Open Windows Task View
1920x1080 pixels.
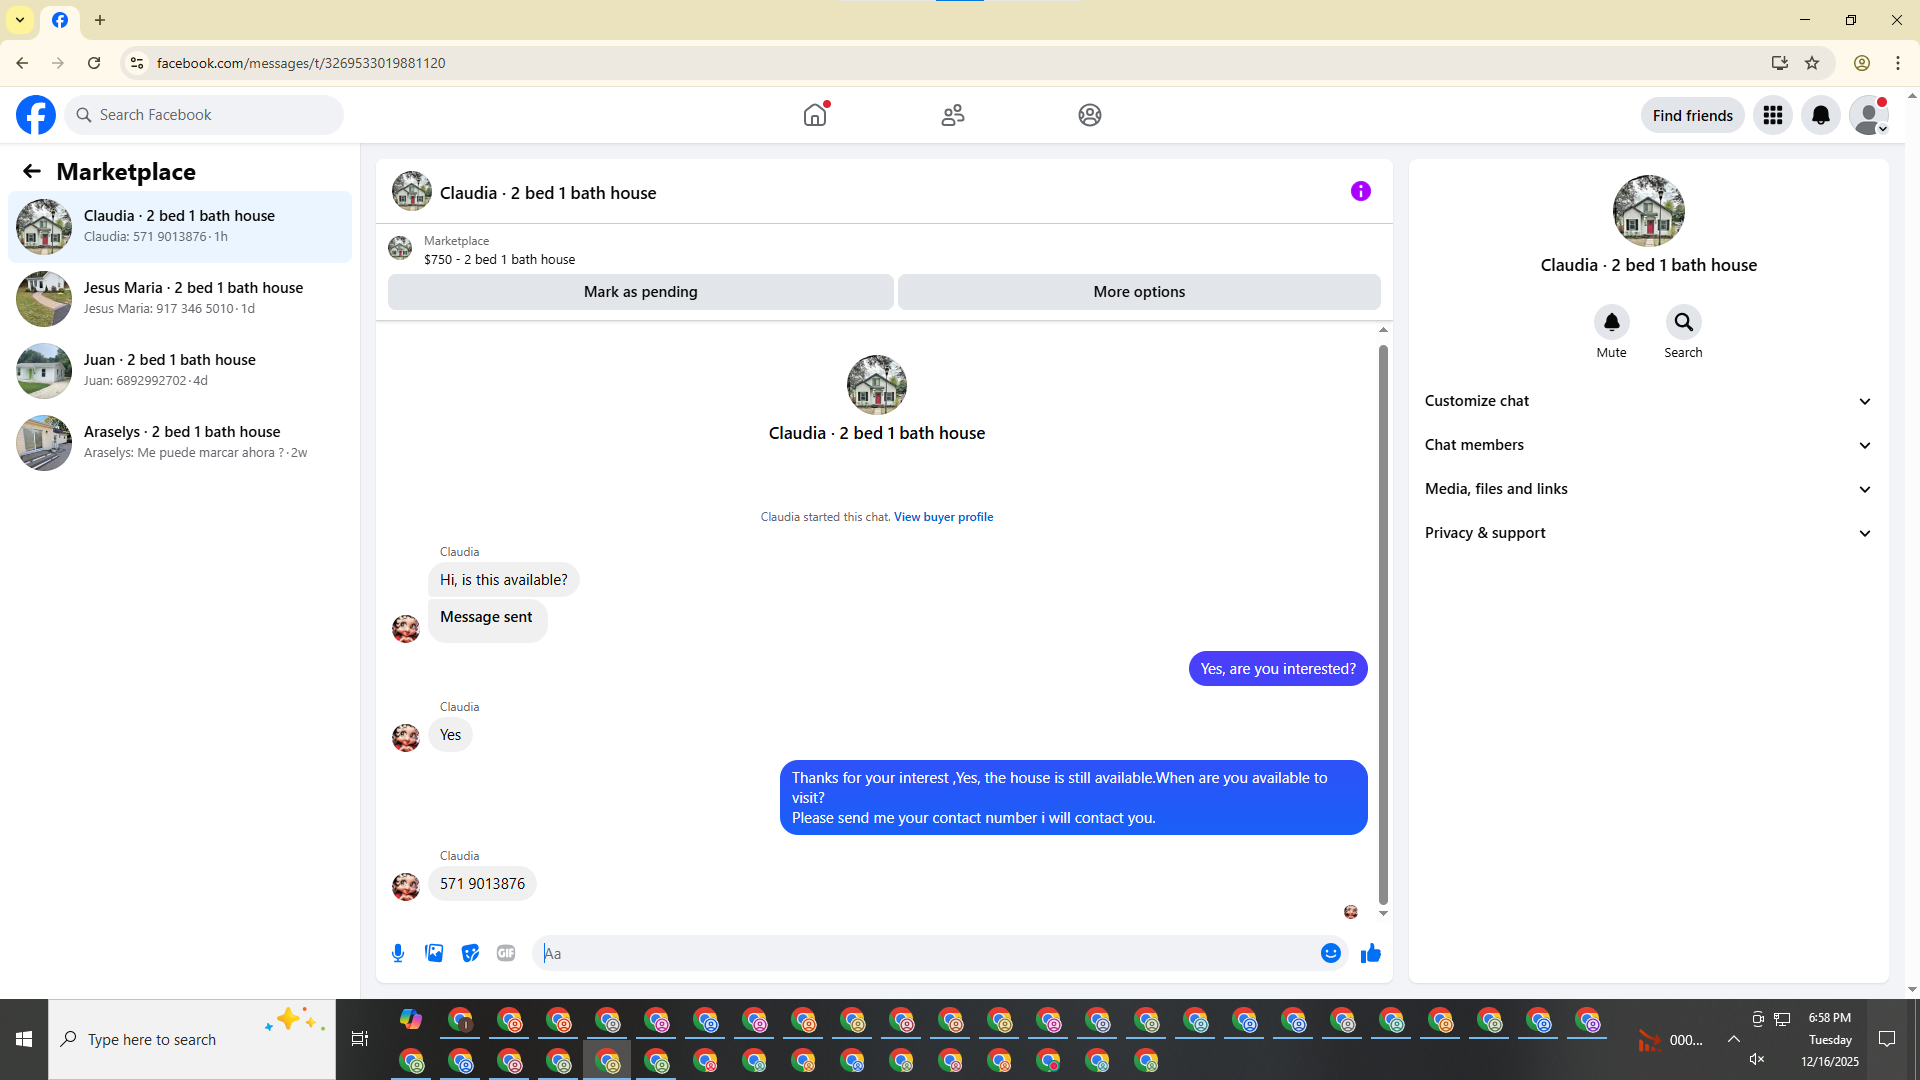(x=360, y=1039)
